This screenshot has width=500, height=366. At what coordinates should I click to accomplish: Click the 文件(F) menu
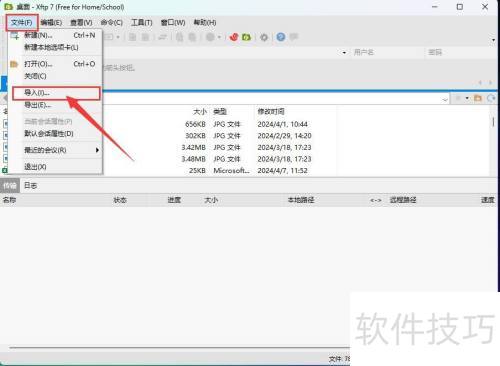click(22, 23)
